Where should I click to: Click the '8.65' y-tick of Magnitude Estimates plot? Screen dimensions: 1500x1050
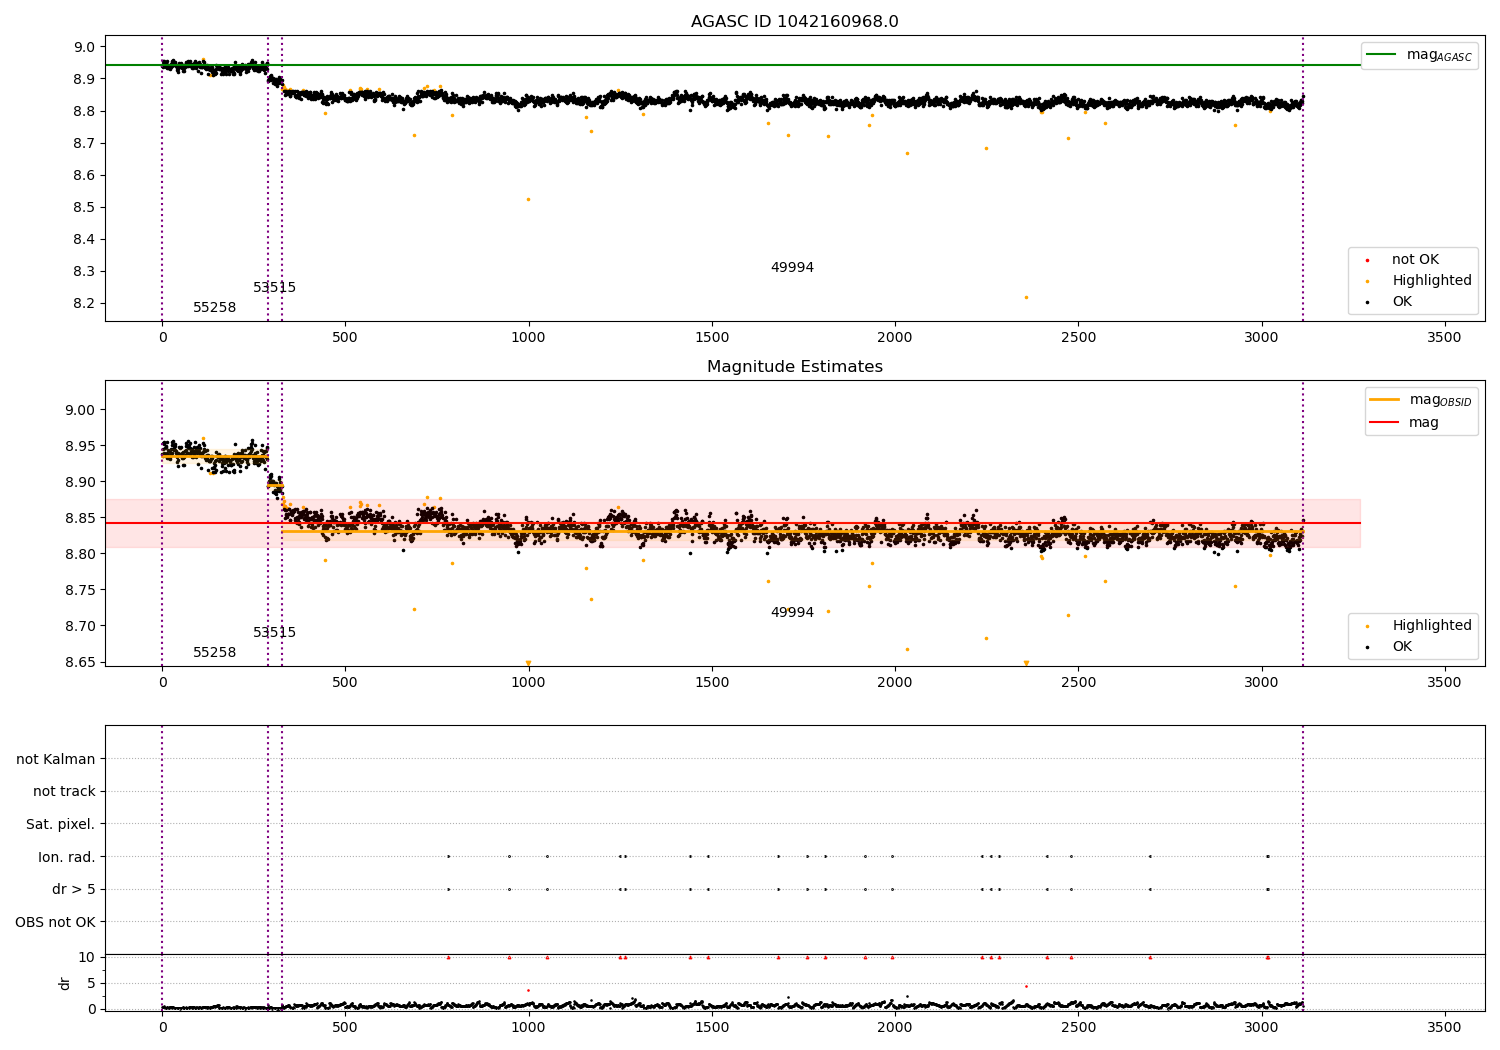80,662
